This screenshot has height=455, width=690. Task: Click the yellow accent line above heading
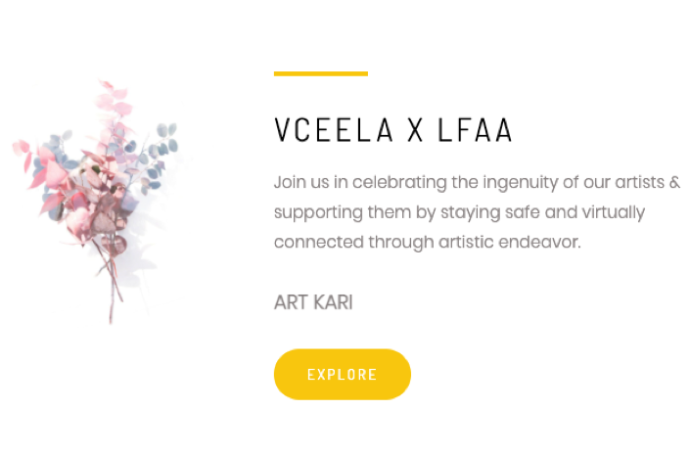(x=320, y=73)
